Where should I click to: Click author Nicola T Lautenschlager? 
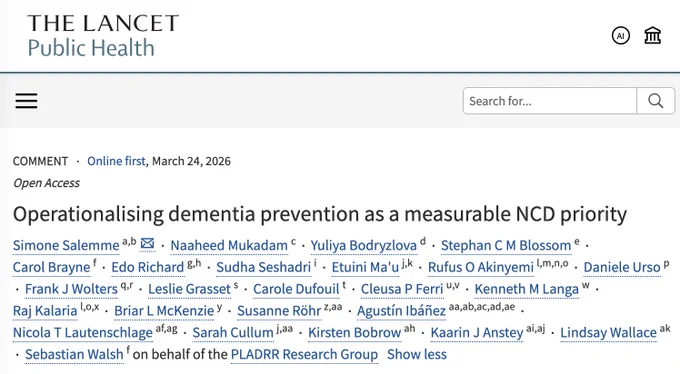point(83,333)
